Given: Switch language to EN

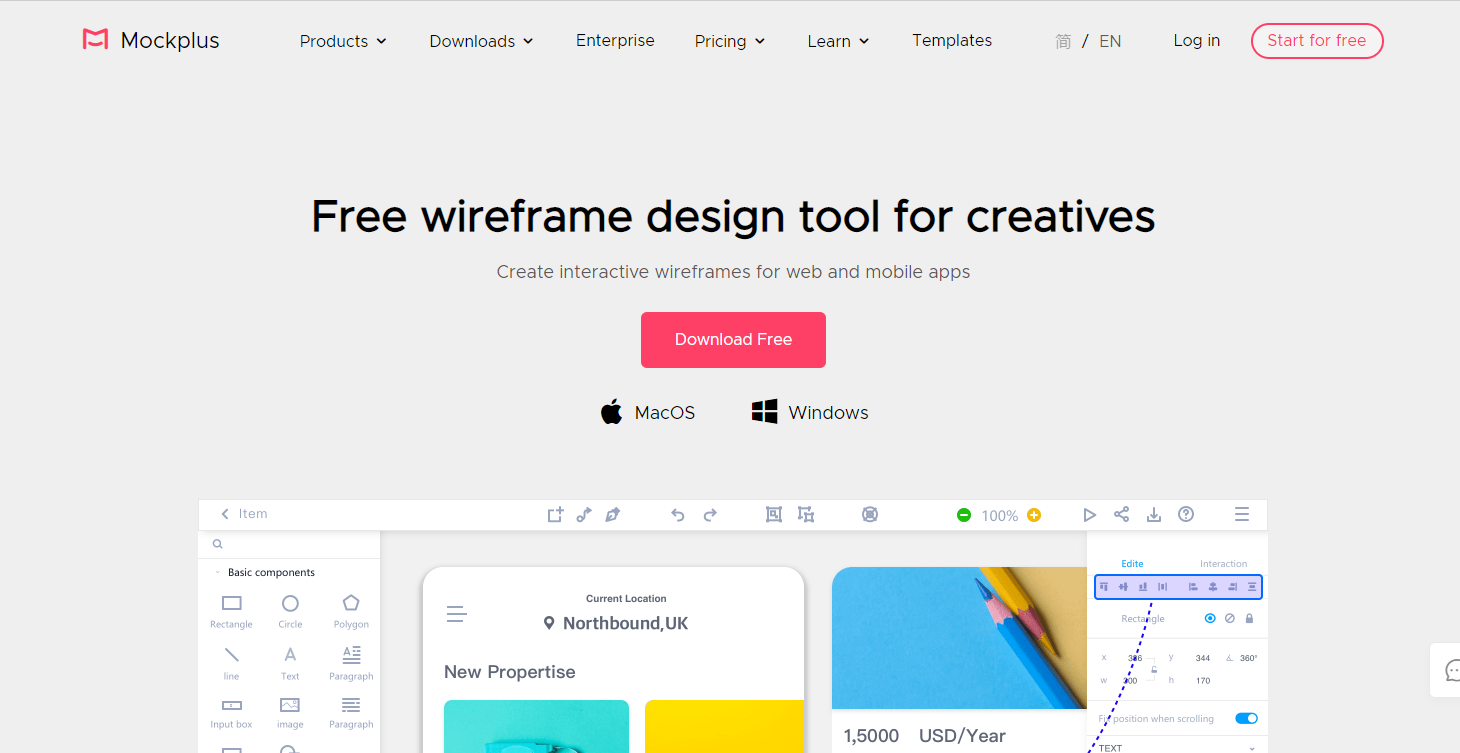Looking at the screenshot, I should click(1110, 41).
